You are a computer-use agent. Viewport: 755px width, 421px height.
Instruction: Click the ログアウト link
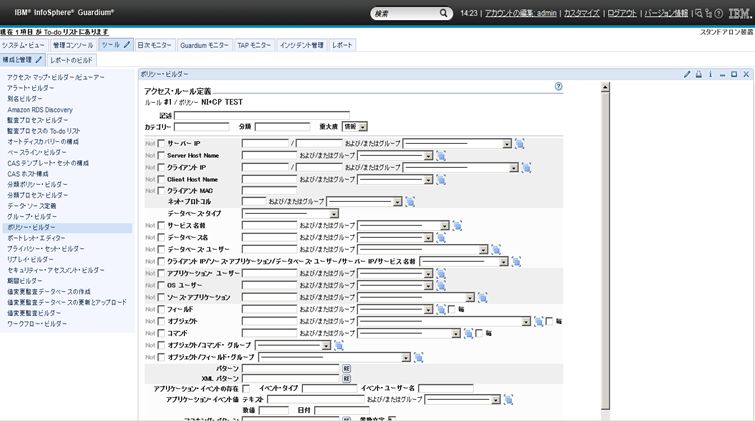pyautogui.click(x=620, y=14)
